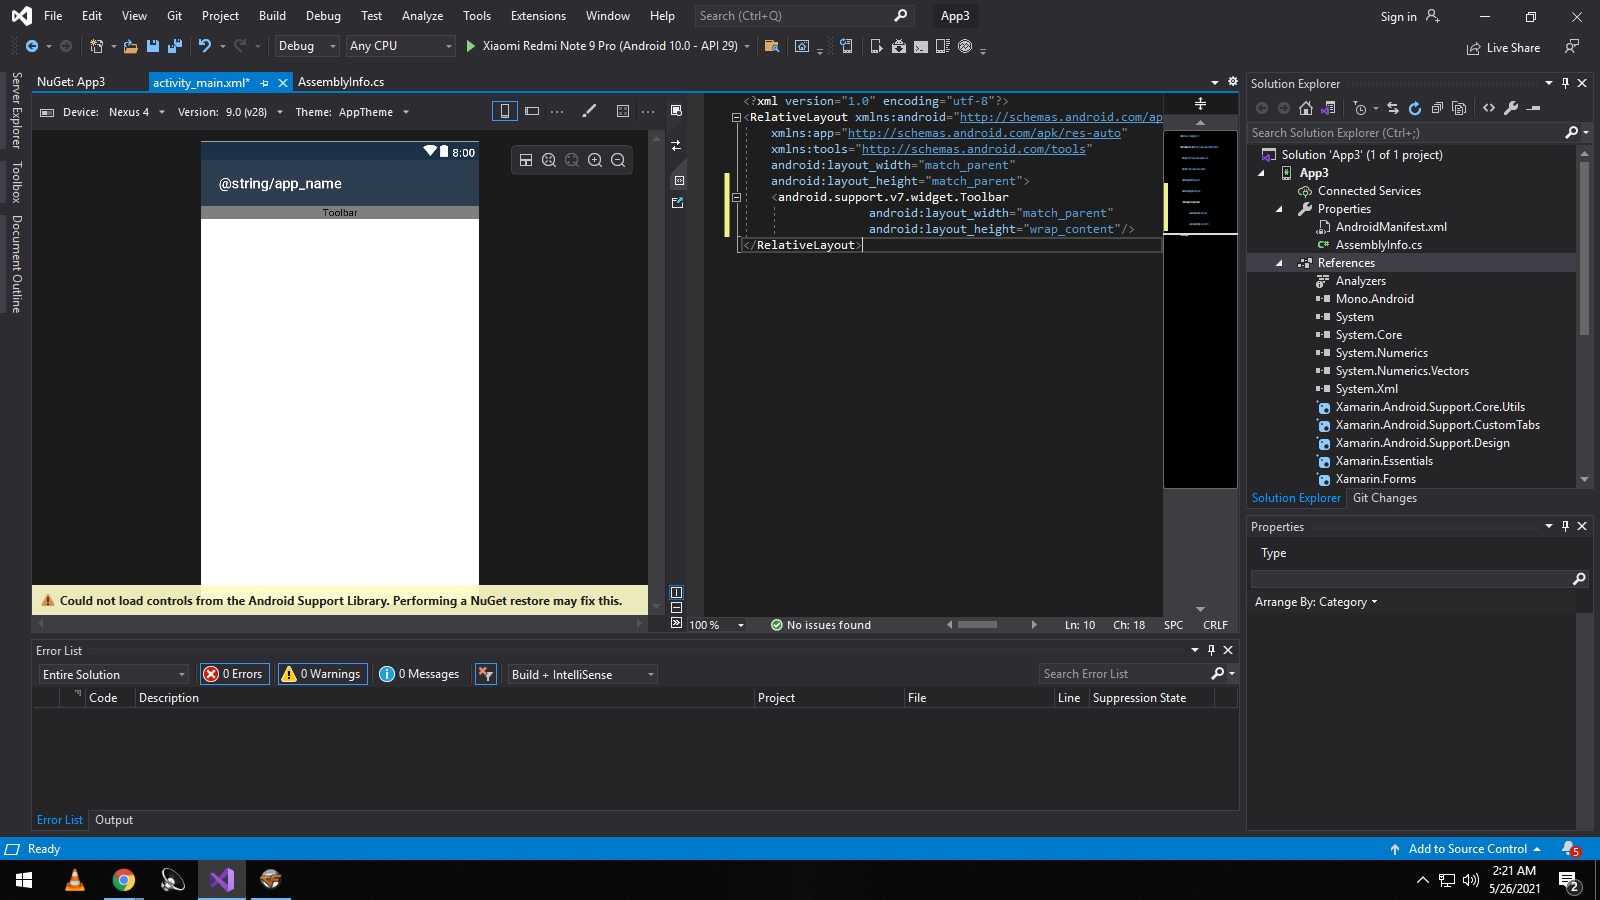
Task: Collapse the Properties folder node
Action: pos(1279,209)
